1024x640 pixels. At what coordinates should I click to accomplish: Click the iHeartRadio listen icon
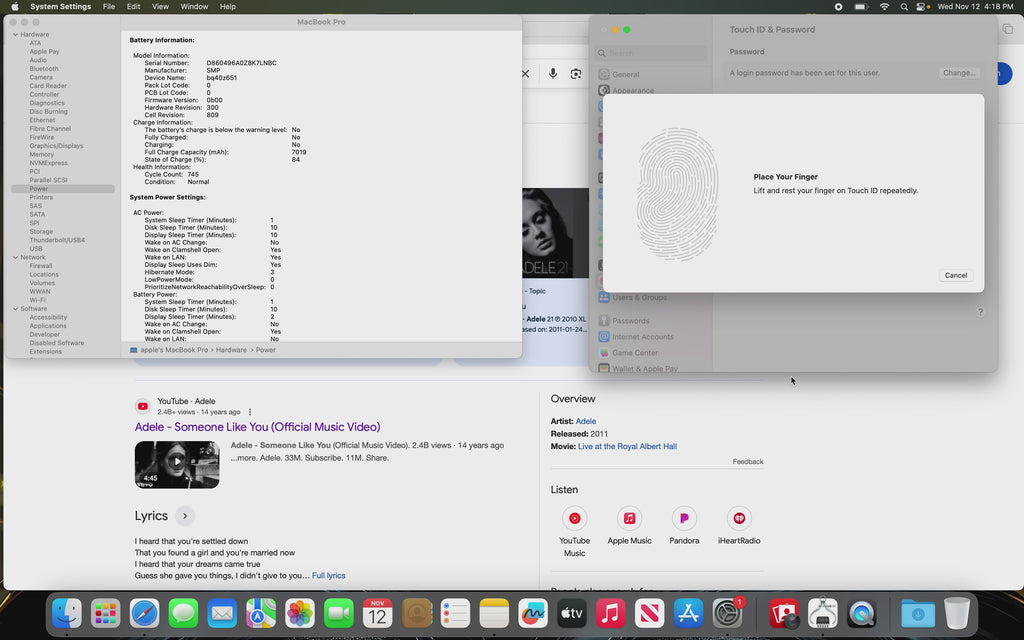click(x=739, y=518)
